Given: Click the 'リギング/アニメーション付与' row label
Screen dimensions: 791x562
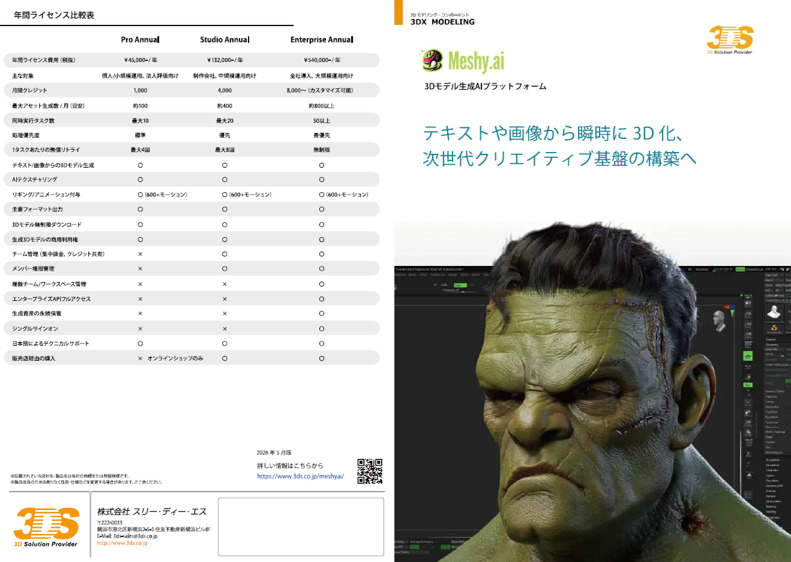Looking at the screenshot, I should click(46, 194).
